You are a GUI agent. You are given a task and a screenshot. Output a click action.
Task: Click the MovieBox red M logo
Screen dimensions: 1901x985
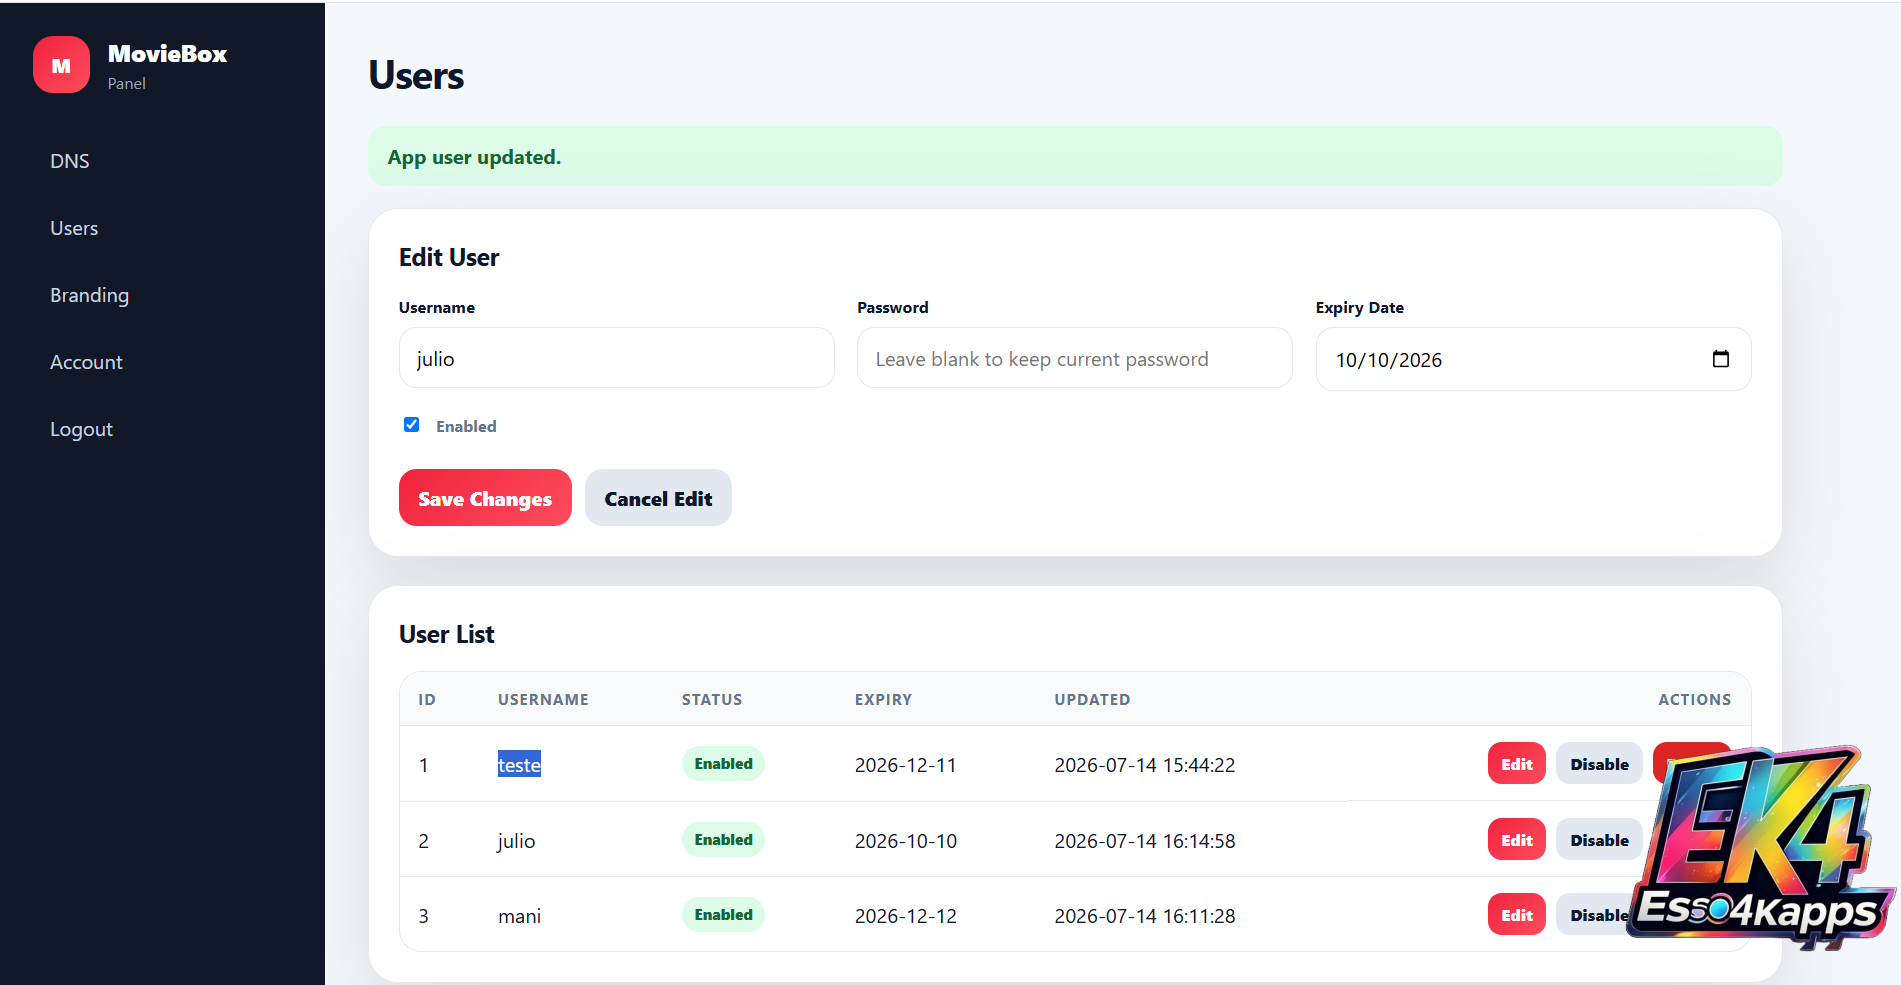pos(61,65)
